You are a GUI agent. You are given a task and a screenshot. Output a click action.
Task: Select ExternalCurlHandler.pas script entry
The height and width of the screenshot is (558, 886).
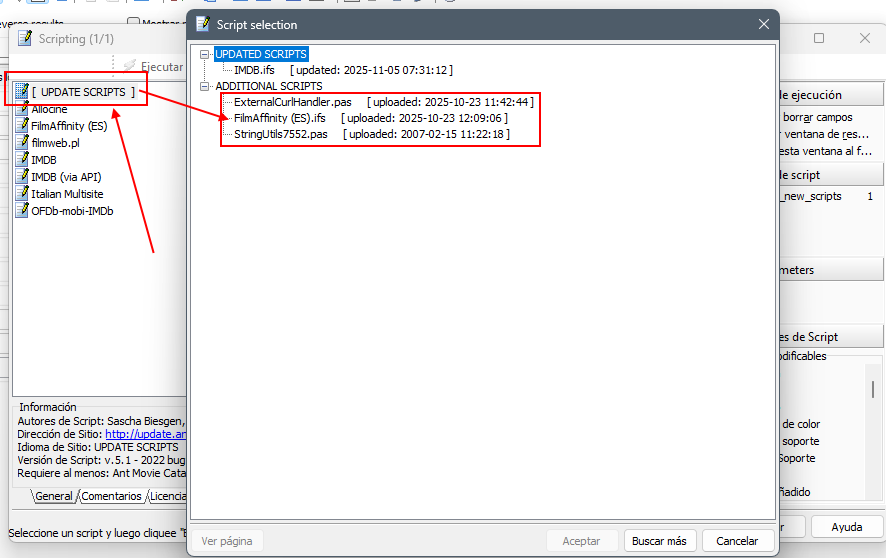[293, 102]
